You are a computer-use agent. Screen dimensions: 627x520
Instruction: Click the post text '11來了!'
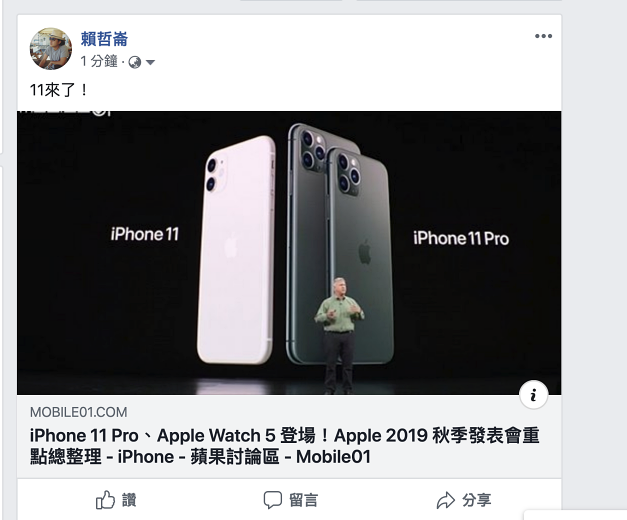click(x=59, y=90)
